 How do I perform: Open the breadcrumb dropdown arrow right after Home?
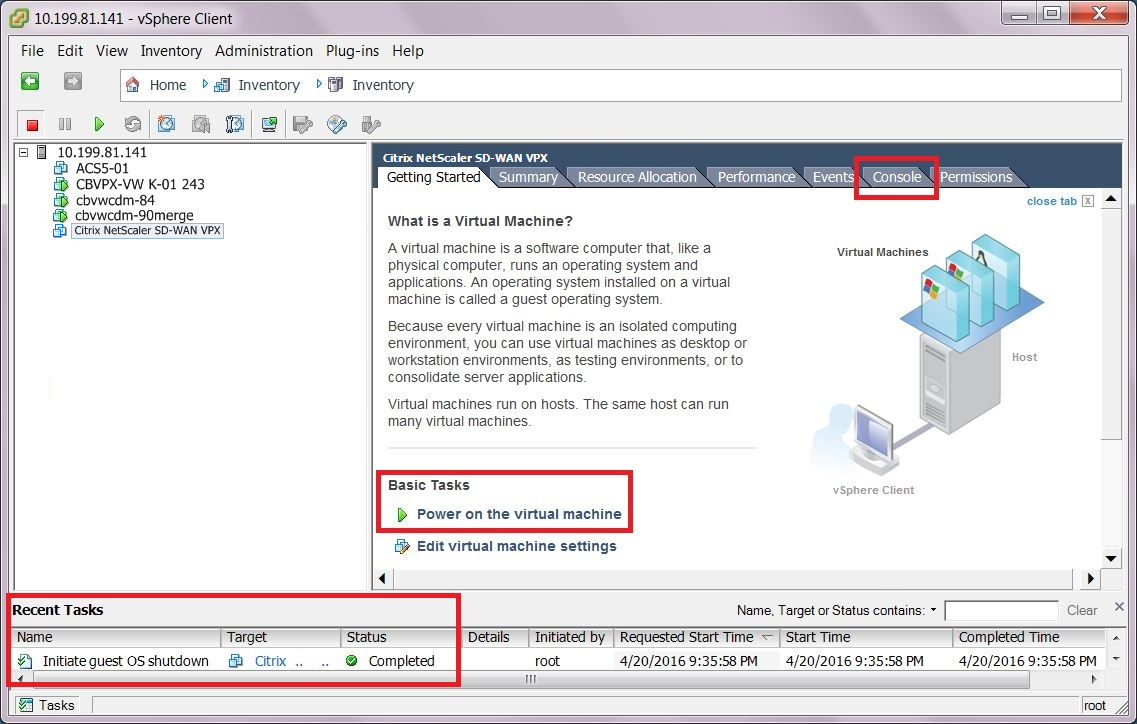coord(205,84)
